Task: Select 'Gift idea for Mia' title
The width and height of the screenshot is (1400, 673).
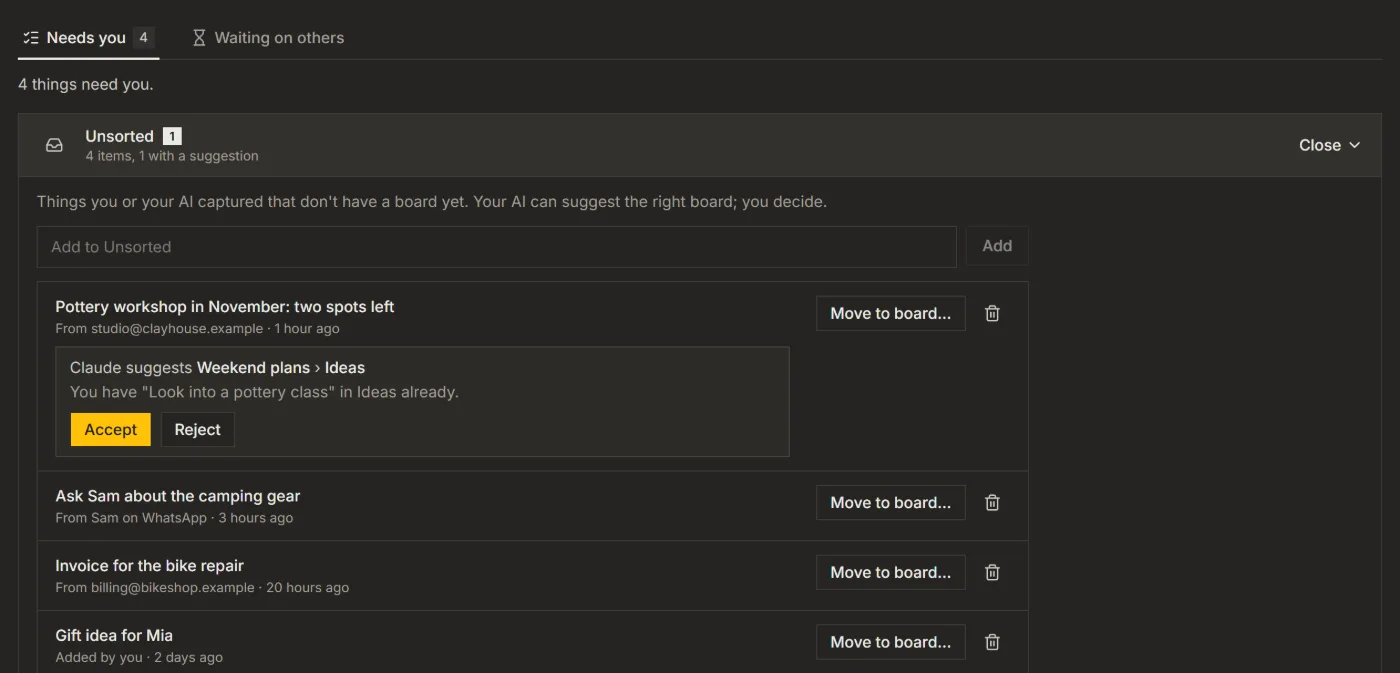Action: pos(114,635)
